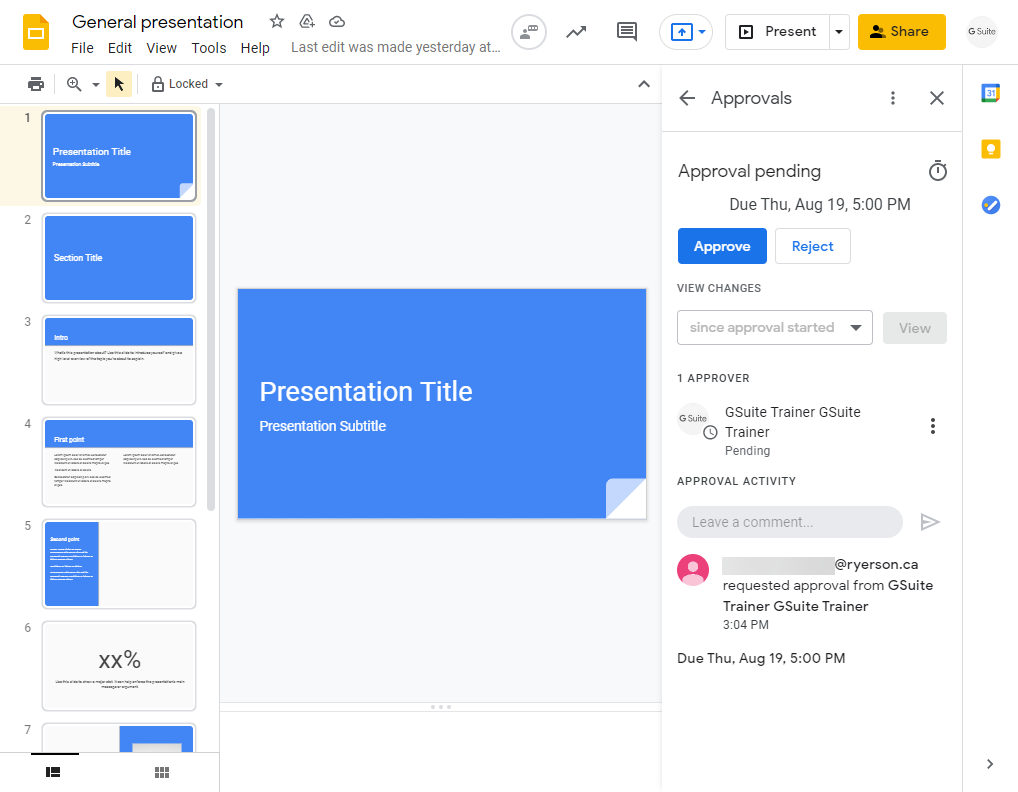This screenshot has width=1018, height=792.
Task: Switch to grid view of slides
Action: coord(162,772)
